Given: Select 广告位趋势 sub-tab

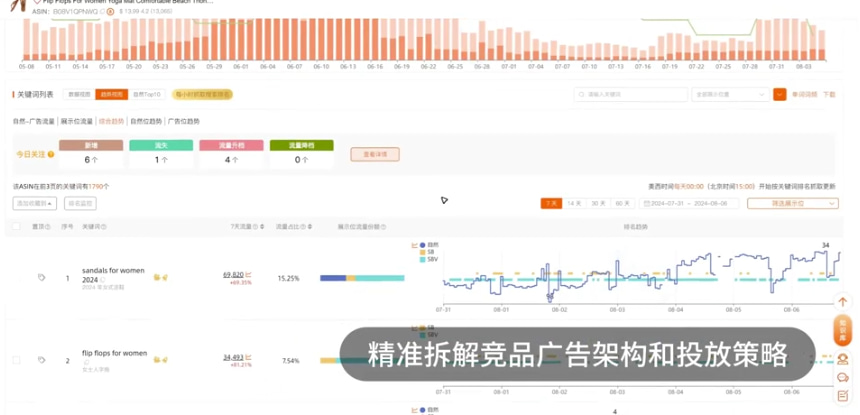Looking at the screenshot, I should [x=184, y=121].
